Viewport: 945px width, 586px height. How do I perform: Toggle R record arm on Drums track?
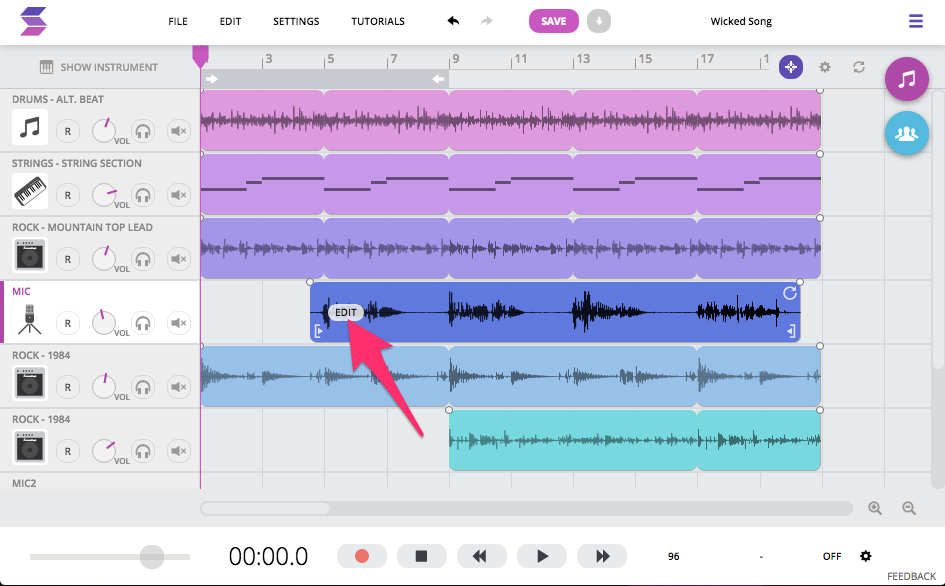coord(68,131)
